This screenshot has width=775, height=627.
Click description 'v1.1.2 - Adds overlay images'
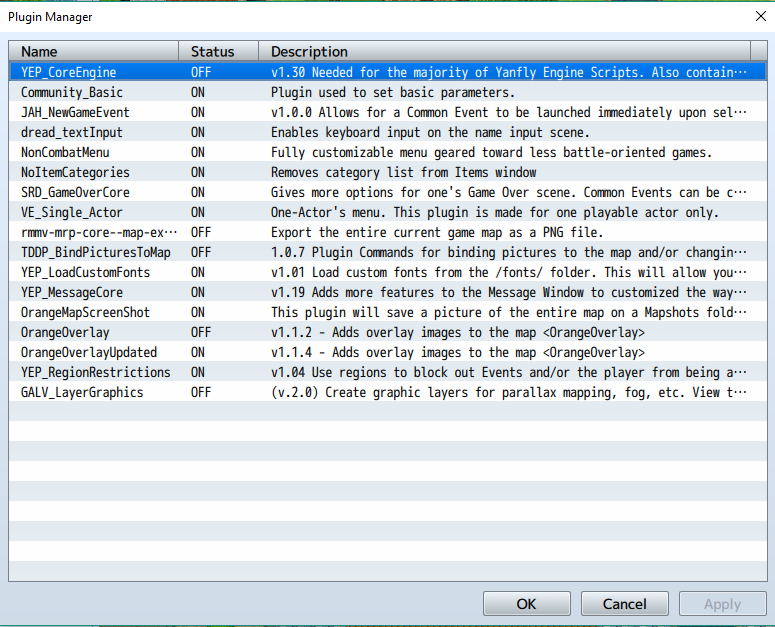[458, 333]
